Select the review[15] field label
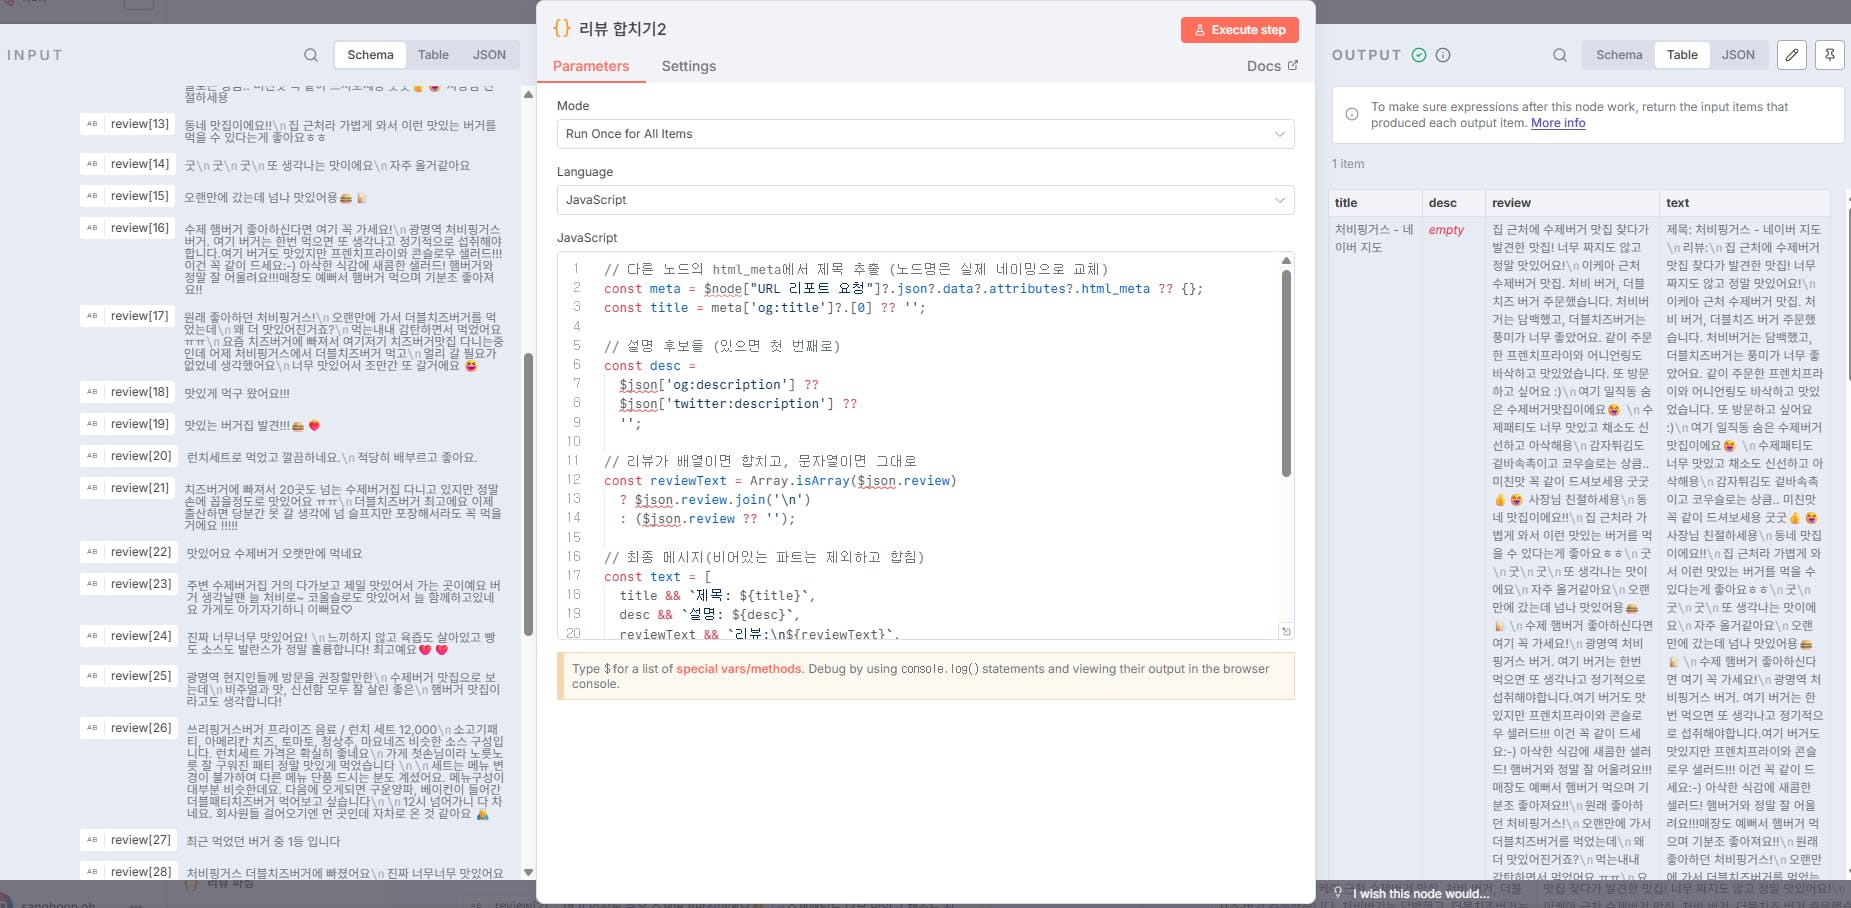The width and height of the screenshot is (1851, 908). (140, 196)
